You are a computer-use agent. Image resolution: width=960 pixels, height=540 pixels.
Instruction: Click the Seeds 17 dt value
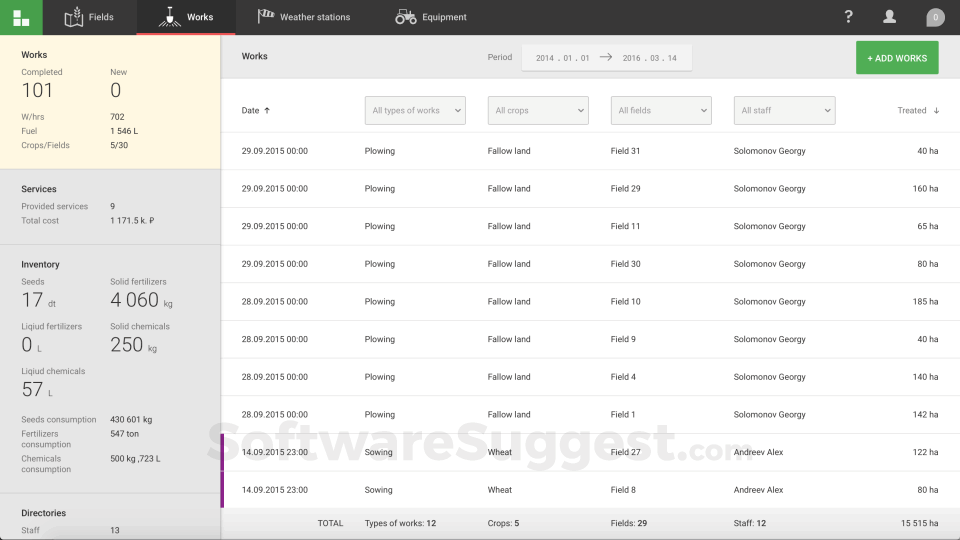pyautogui.click(x=39, y=300)
